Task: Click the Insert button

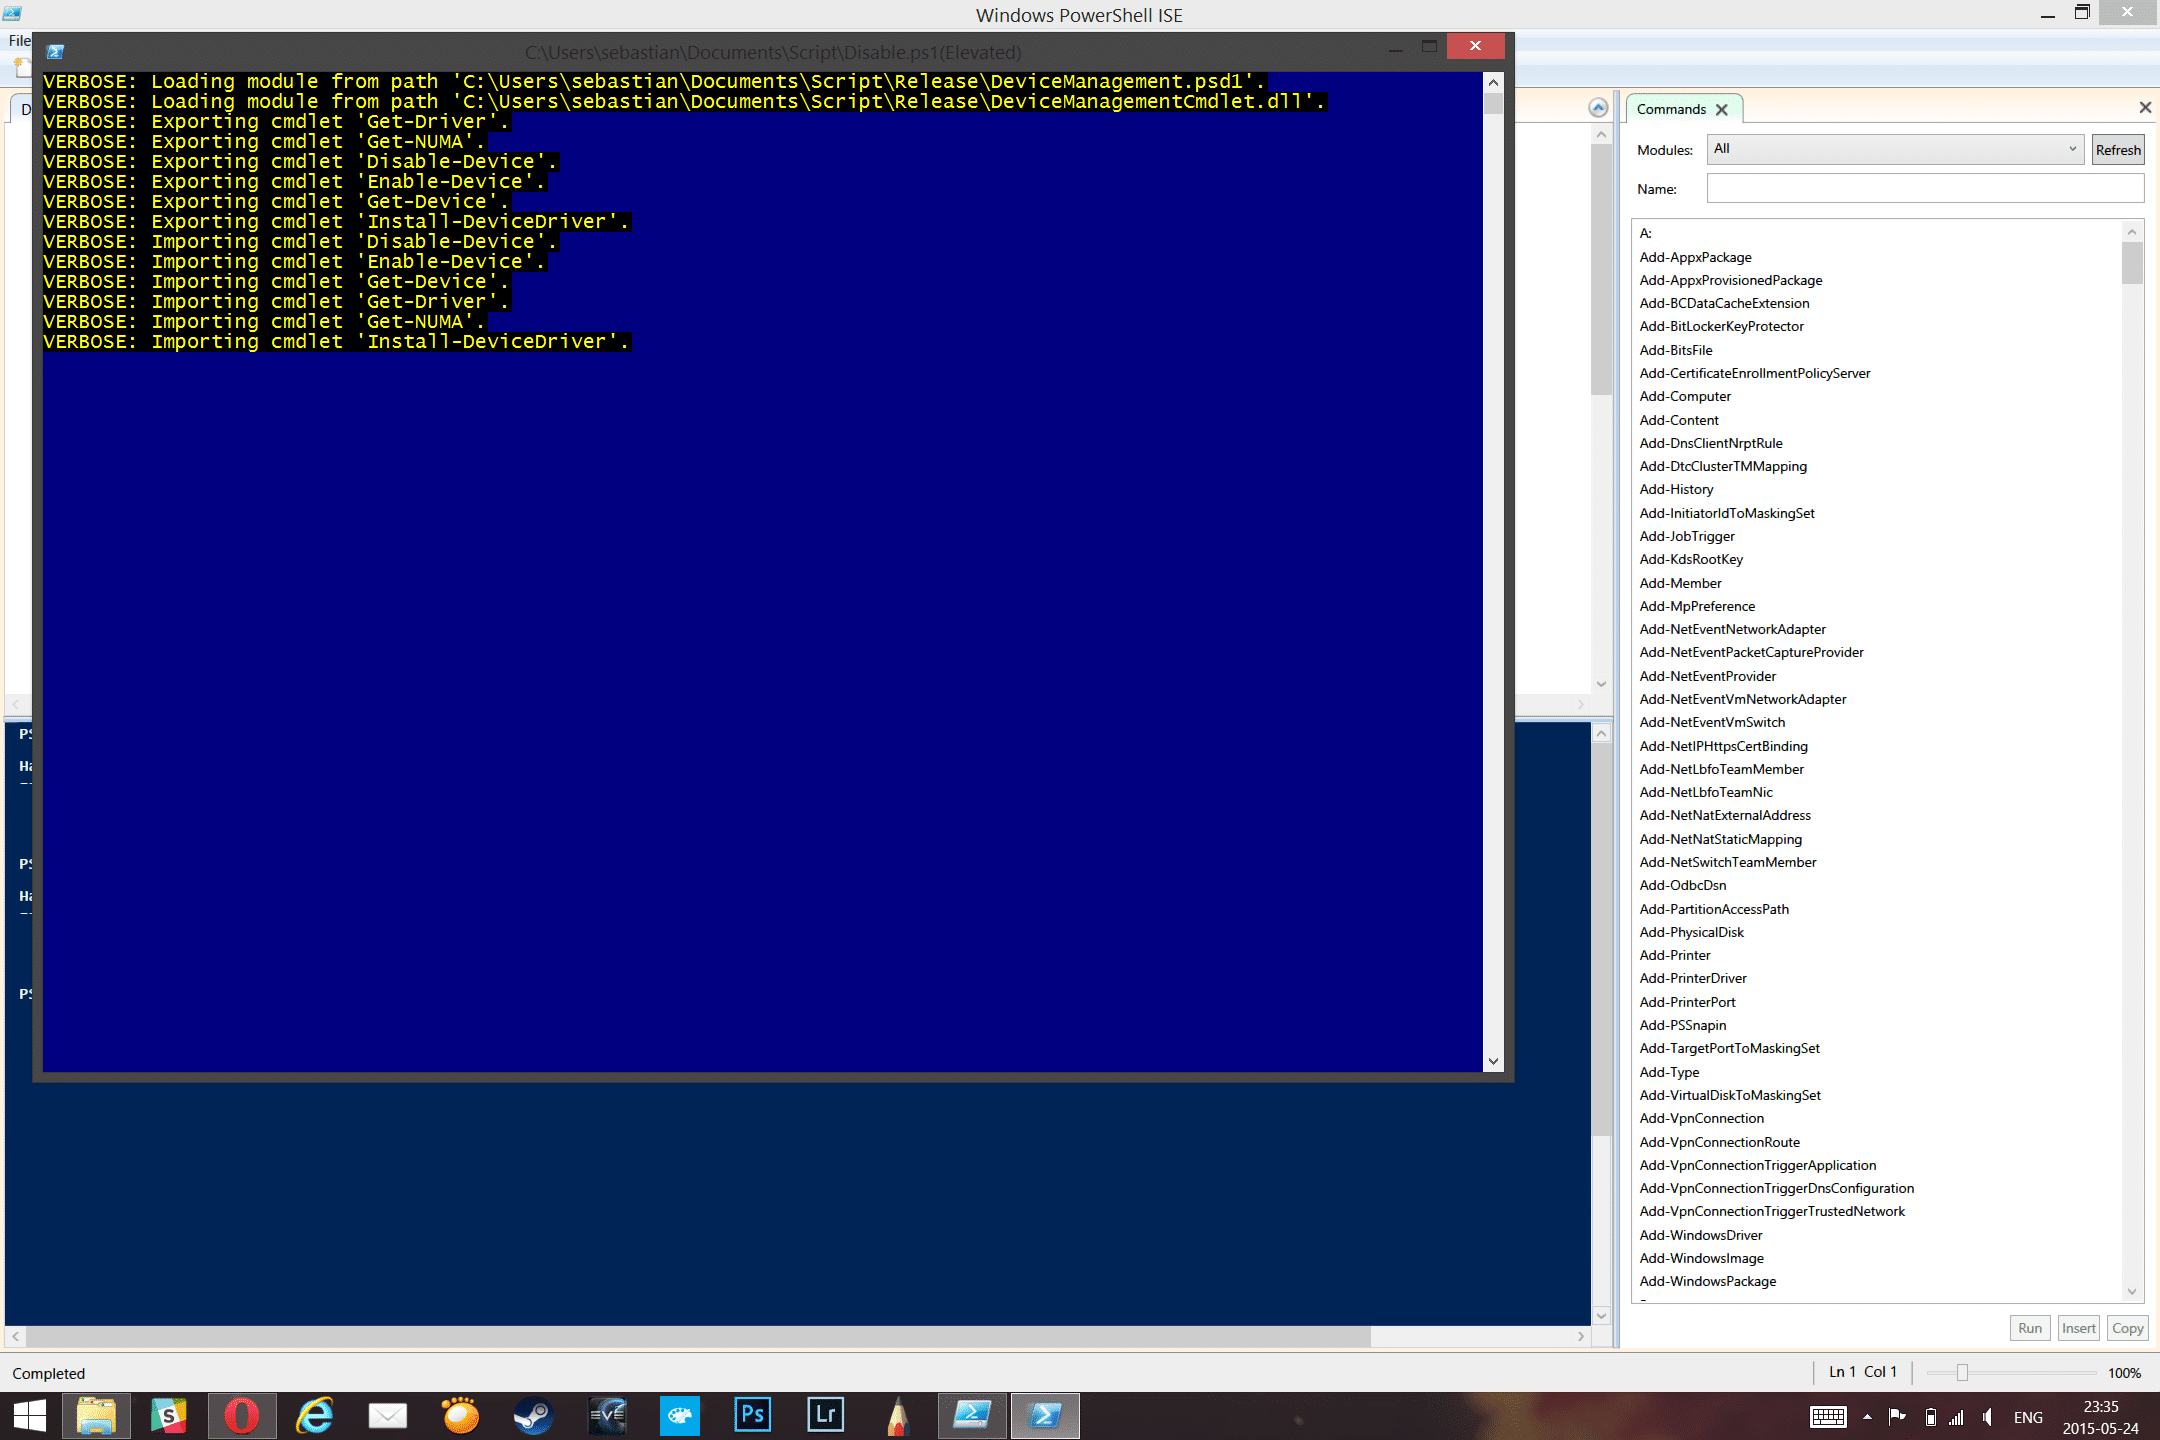Action: point(2078,1328)
